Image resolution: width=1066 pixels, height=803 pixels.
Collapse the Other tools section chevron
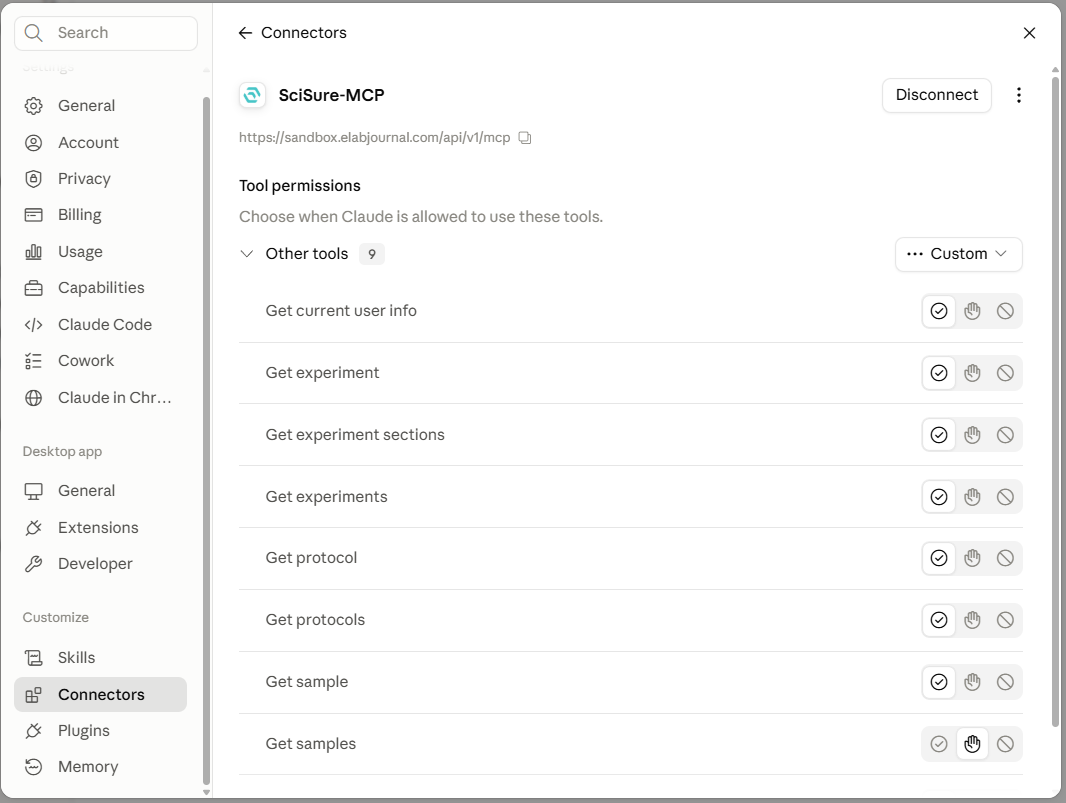(x=247, y=254)
